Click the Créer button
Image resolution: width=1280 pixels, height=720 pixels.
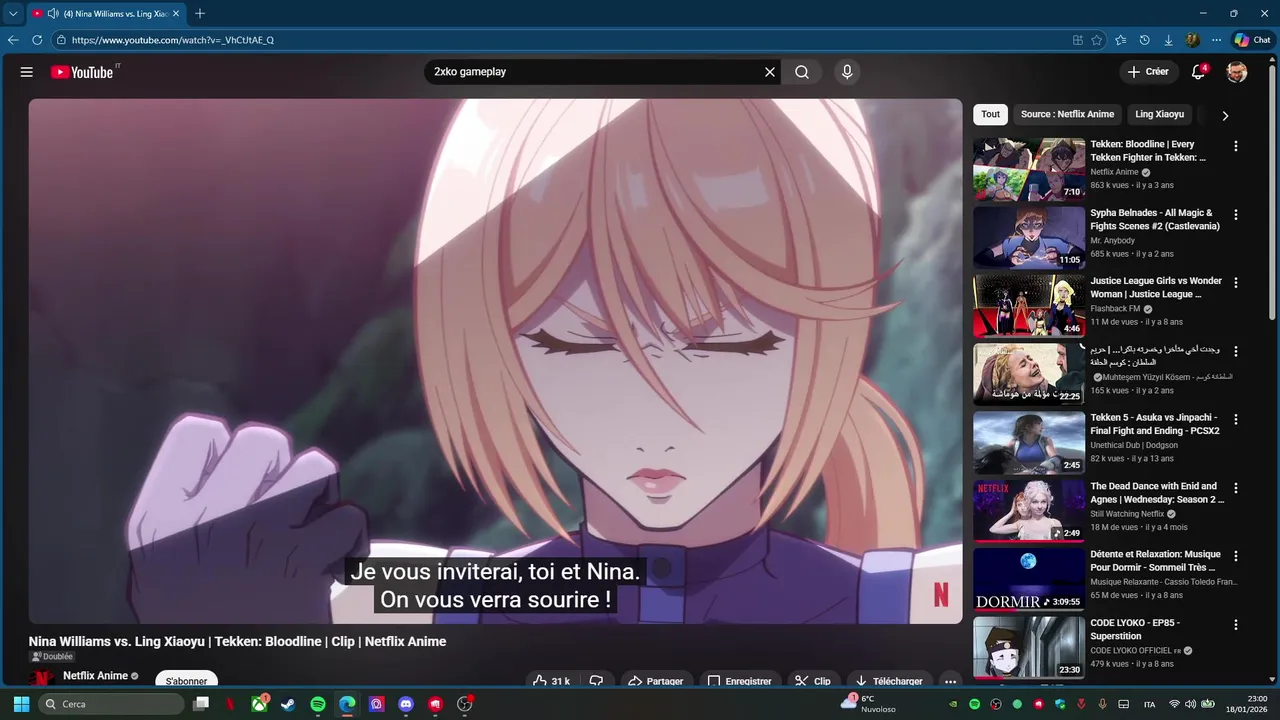click(x=1148, y=72)
